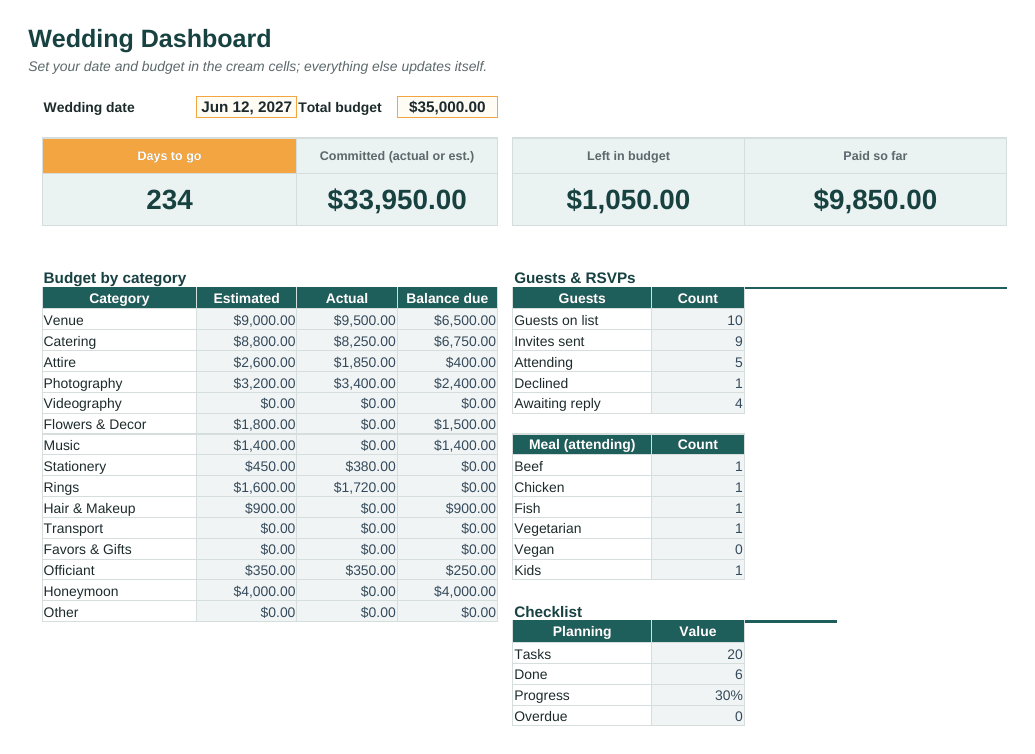Select the Transport category cell
The width and height of the screenshot is (1035, 754).
tap(119, 528)
